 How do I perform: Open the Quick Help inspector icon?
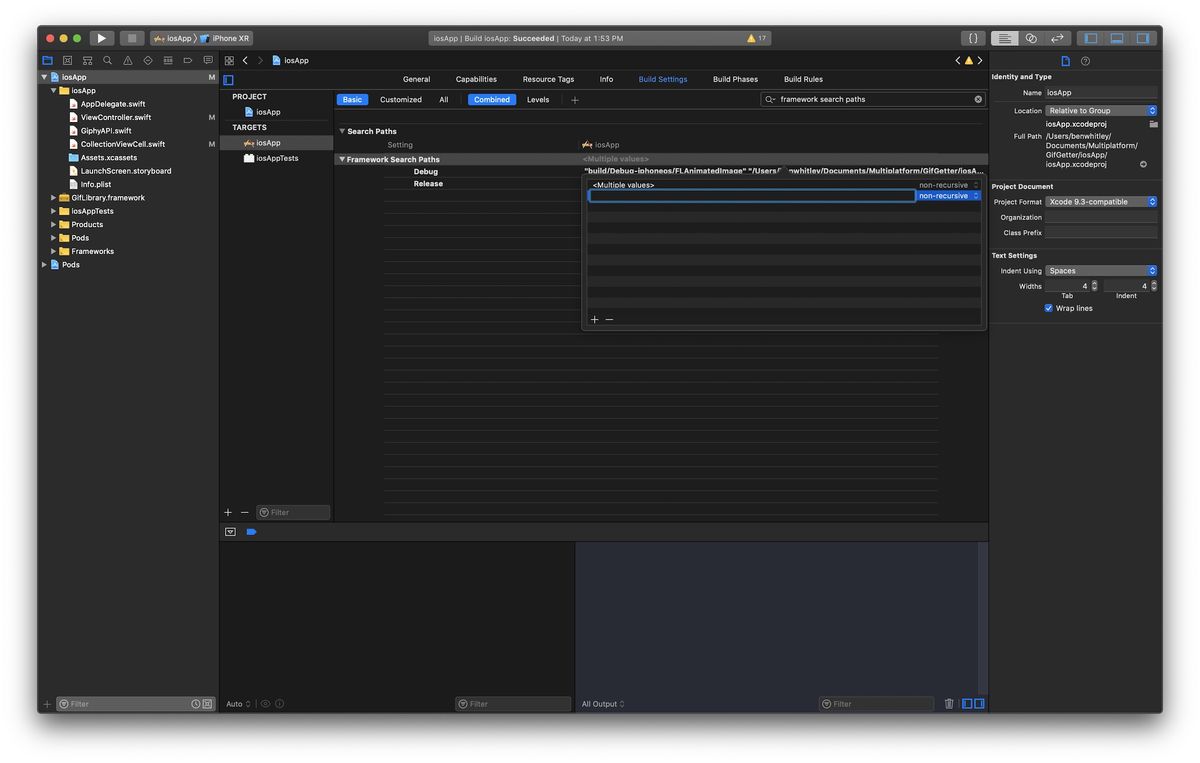click(x=1086, y=61)
